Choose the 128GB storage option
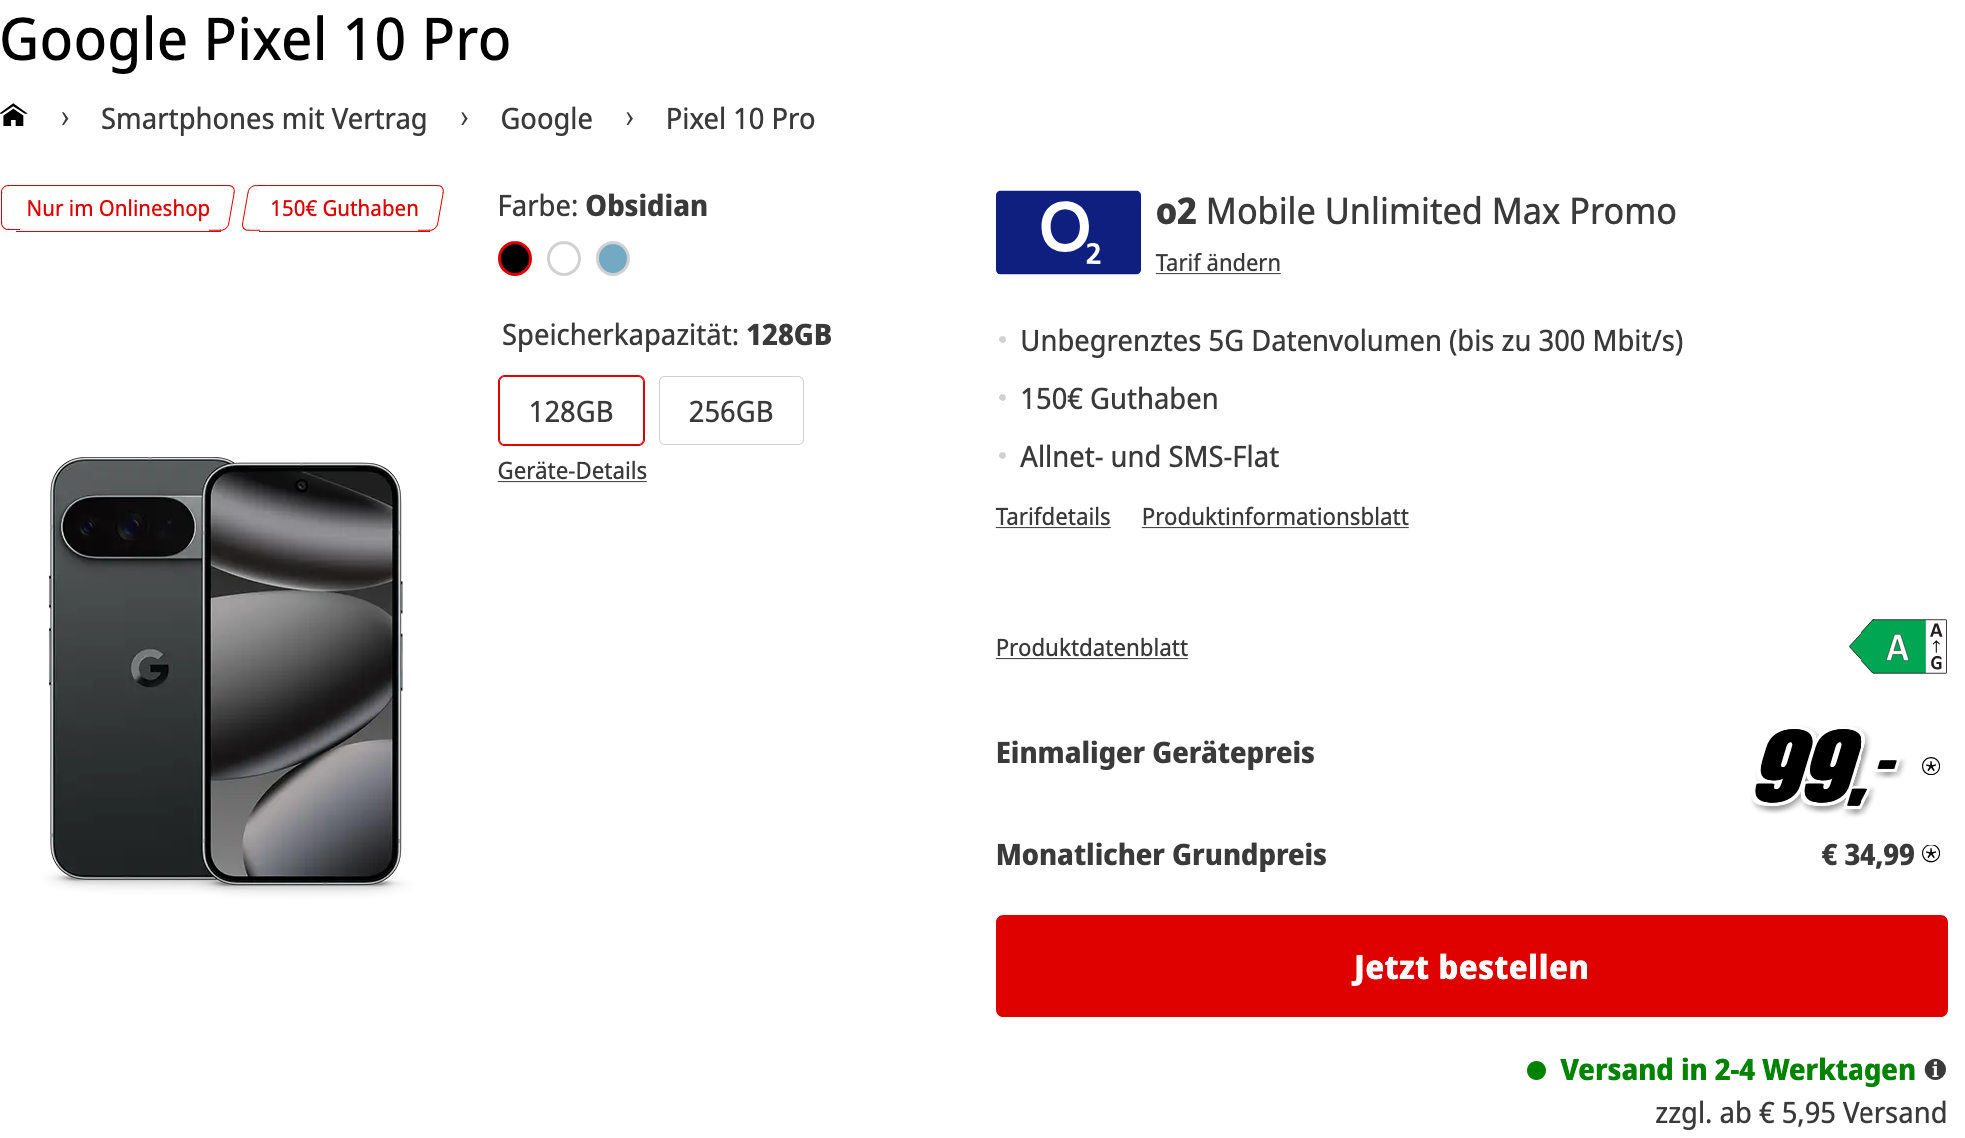Screen dimensions: 1965x1138 click(571, 411)
